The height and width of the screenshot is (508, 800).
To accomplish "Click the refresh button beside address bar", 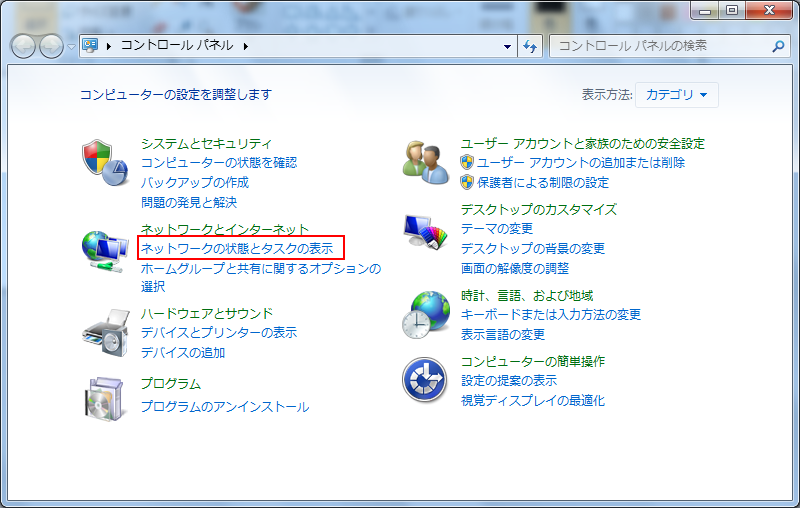I will click(530, 46).
